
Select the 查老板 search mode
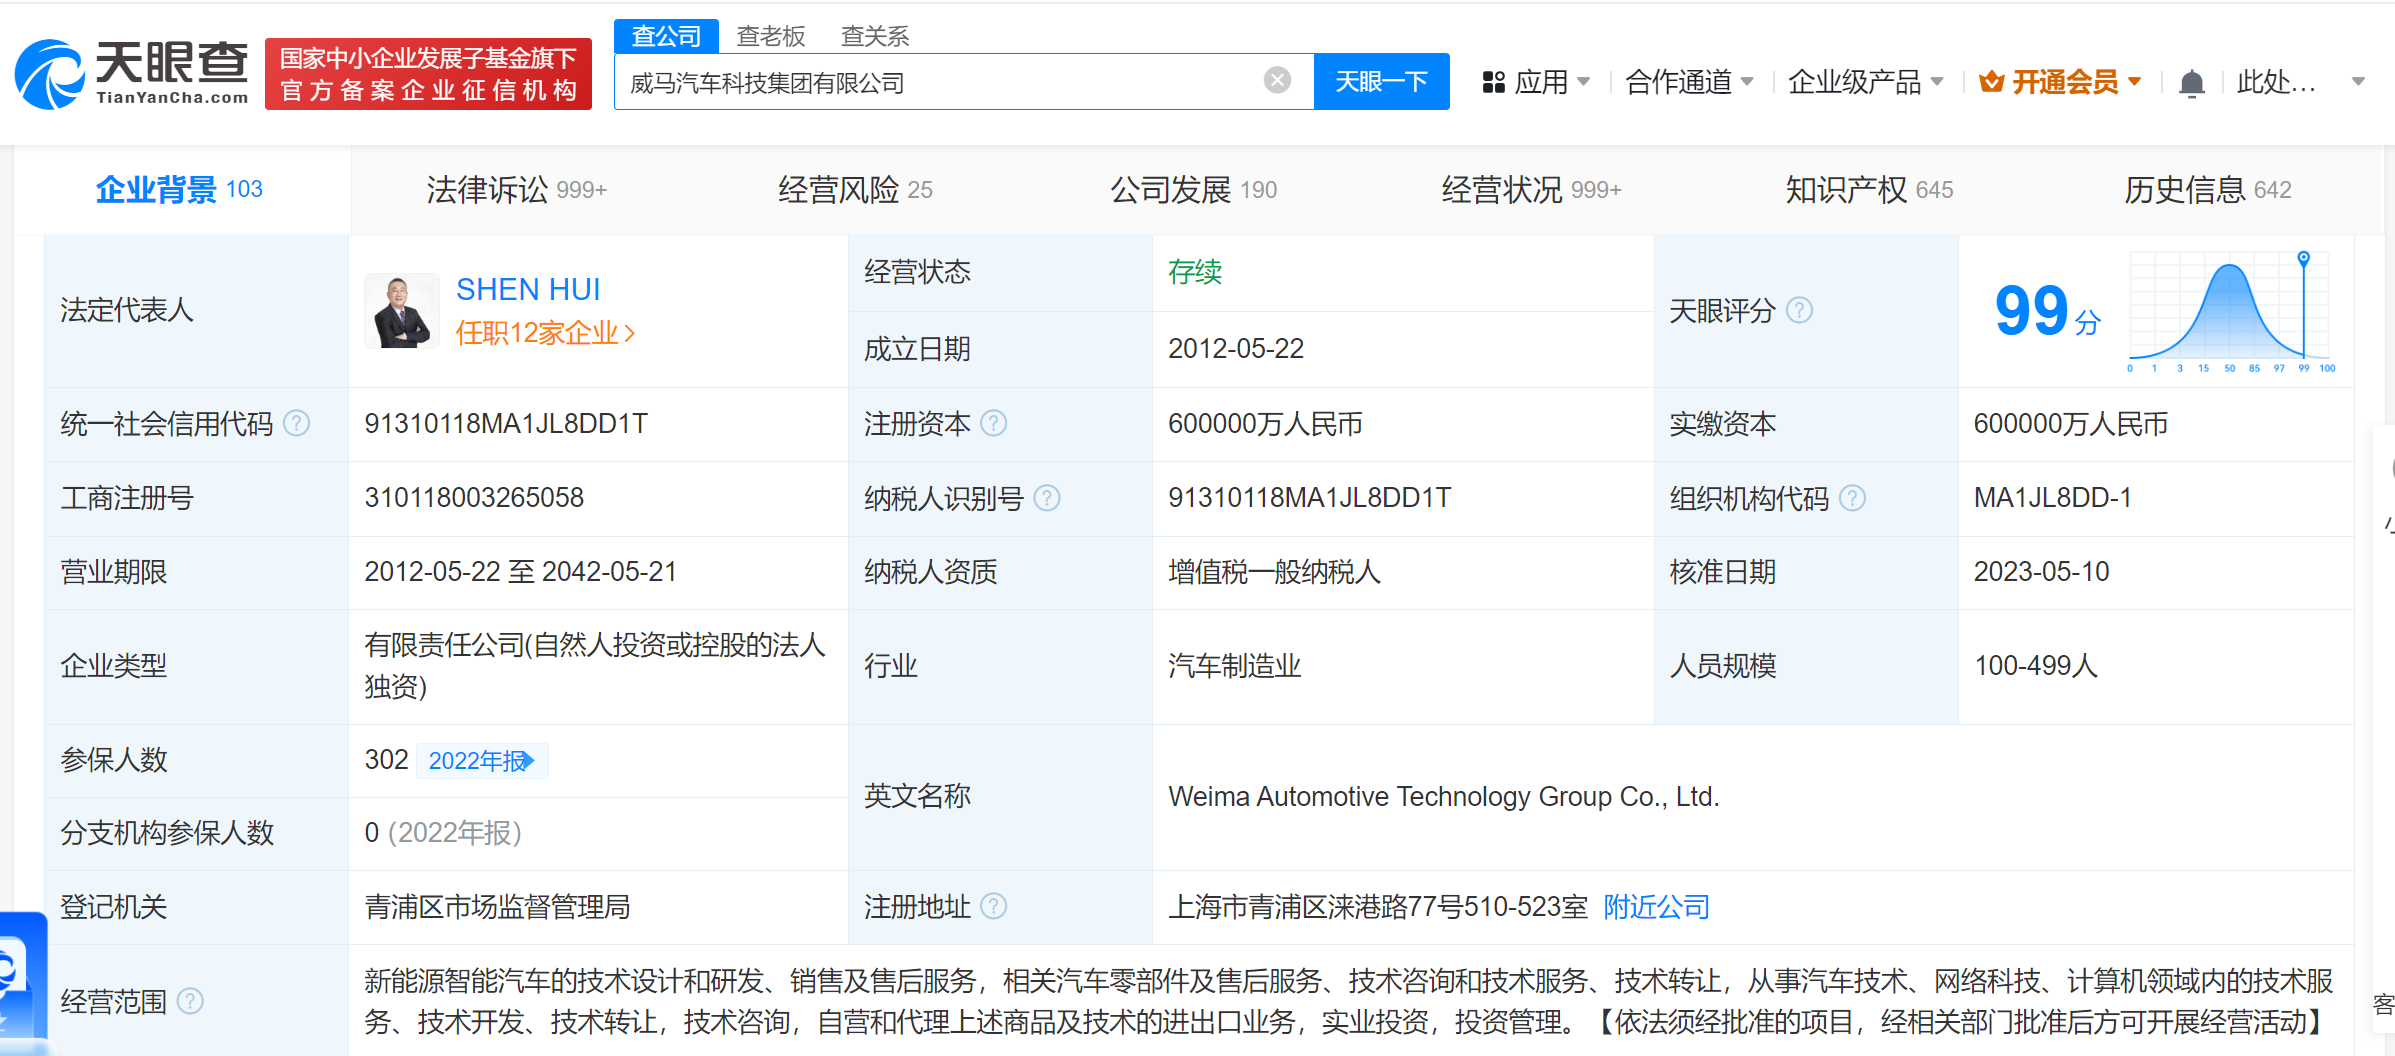[770, 36]
